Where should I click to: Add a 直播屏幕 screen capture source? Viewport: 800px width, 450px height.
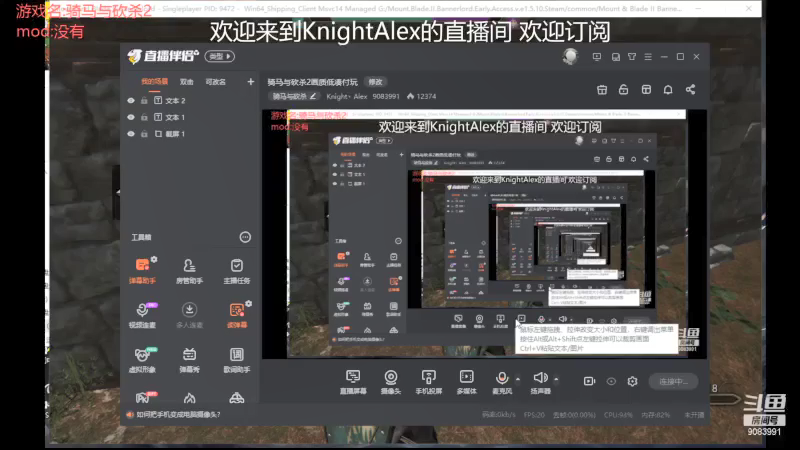[353, 382]
